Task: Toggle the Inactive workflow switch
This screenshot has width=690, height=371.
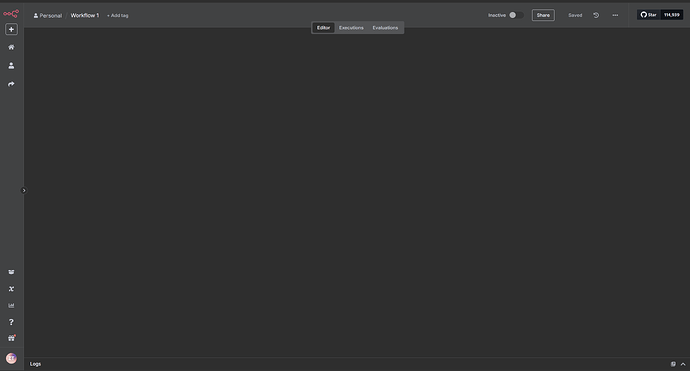Action: (x=516, y=15)
